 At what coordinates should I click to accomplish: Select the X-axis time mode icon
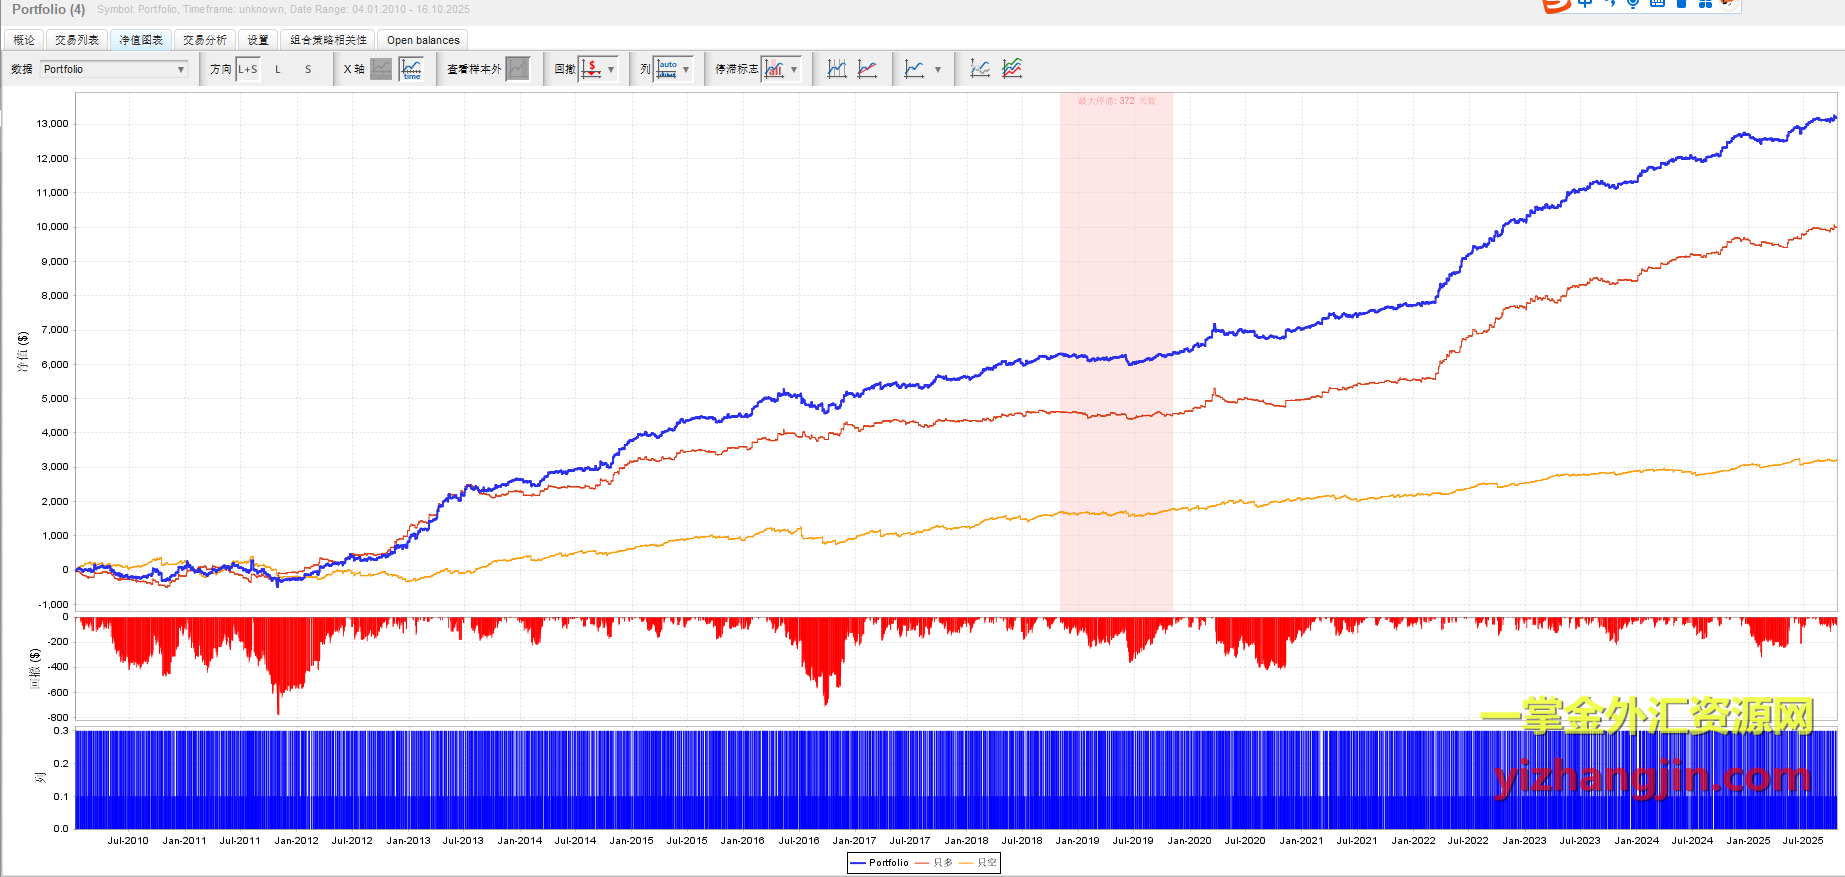[x=411, y=69]
